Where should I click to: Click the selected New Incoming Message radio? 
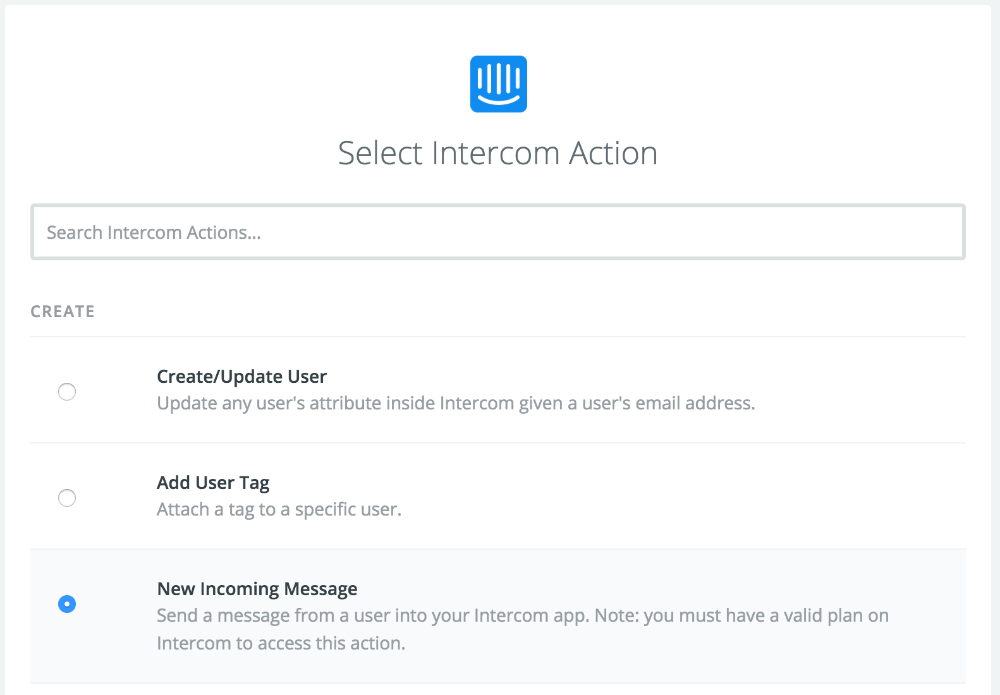(x=67, y=604)
